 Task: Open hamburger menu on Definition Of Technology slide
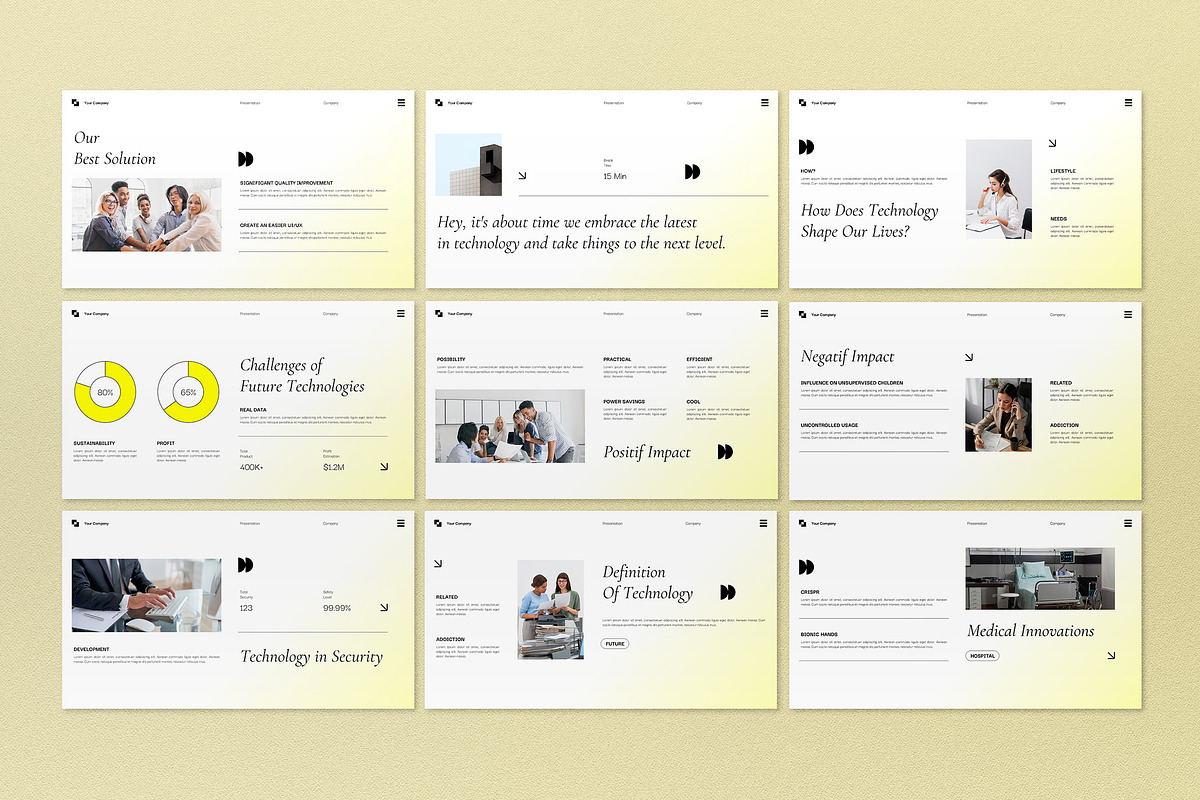click(765, 523)
